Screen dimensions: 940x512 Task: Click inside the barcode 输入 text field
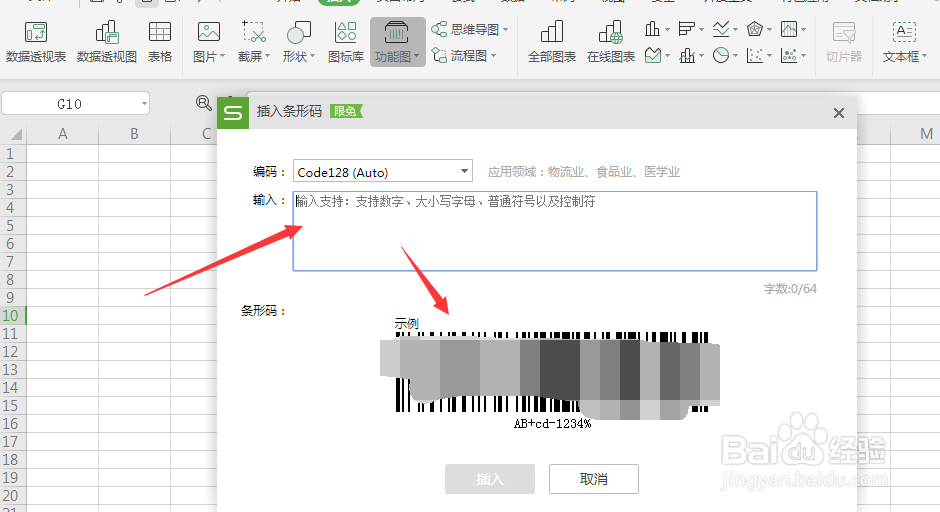coord(555,231)
